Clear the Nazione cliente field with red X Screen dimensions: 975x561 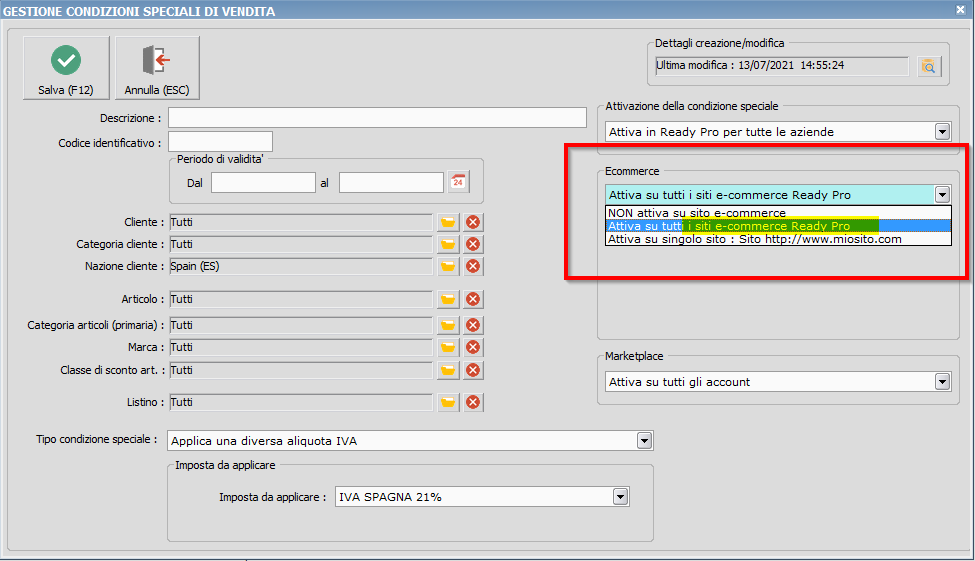473,266
